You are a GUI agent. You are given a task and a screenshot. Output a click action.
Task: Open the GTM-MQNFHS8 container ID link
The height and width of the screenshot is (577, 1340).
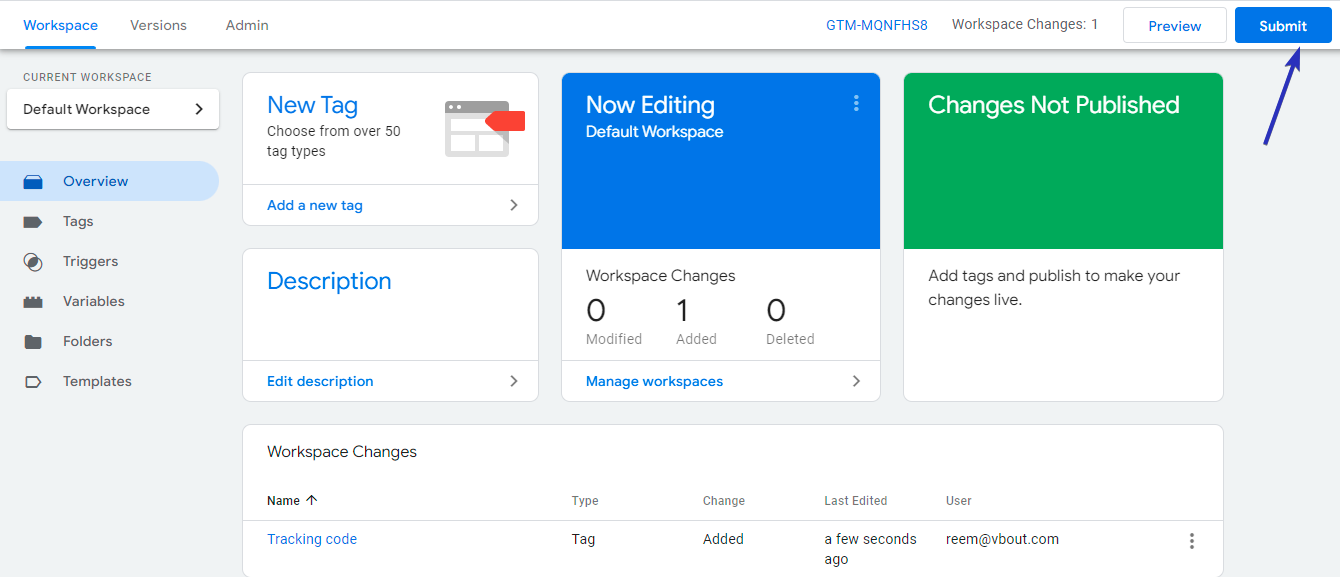pos(877,25)
